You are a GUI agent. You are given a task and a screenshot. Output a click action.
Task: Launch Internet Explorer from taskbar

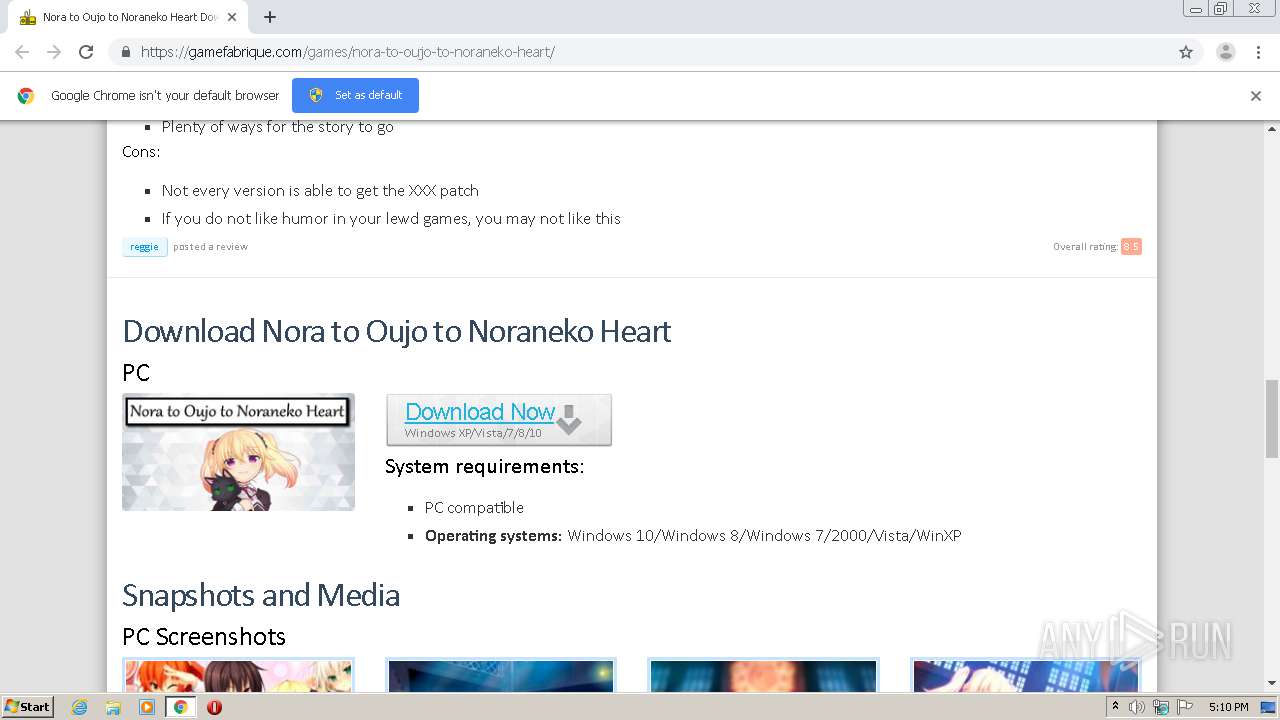coord(80,707)
